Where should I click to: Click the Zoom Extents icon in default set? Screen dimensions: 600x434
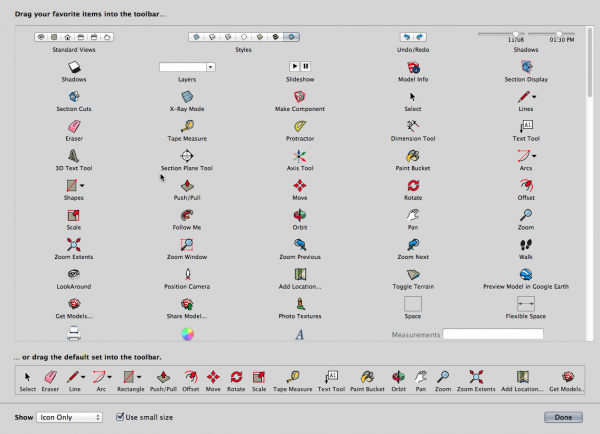[x=476, y=377]
